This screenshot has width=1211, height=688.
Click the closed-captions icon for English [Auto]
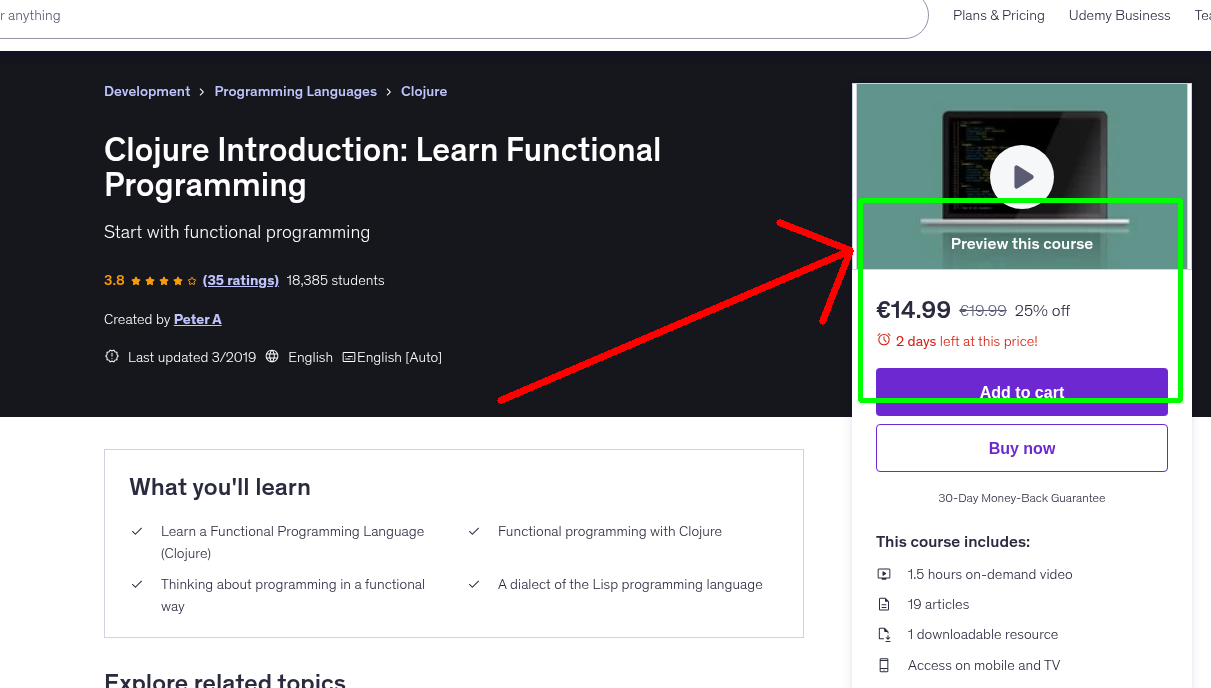(x=348, y=357)
